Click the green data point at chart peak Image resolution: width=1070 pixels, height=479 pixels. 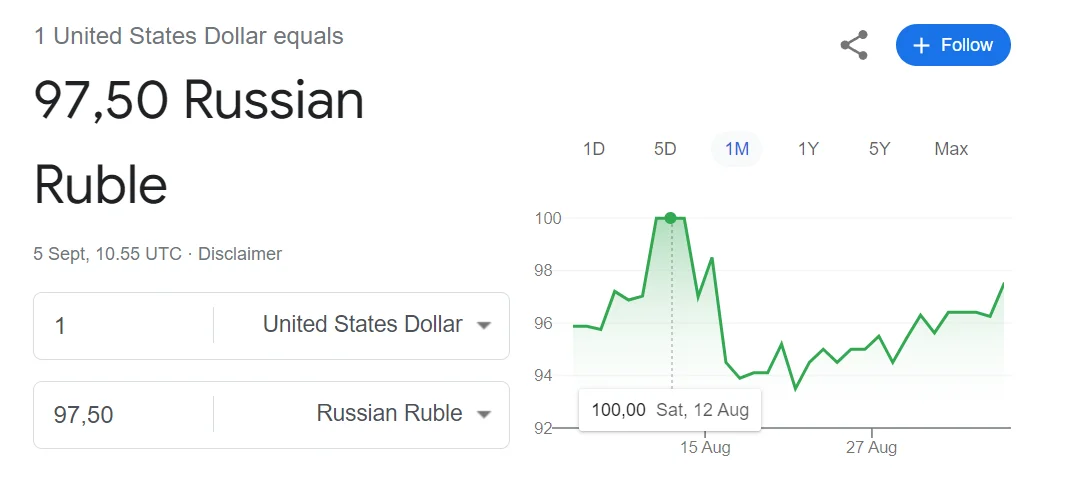point(670,218)
